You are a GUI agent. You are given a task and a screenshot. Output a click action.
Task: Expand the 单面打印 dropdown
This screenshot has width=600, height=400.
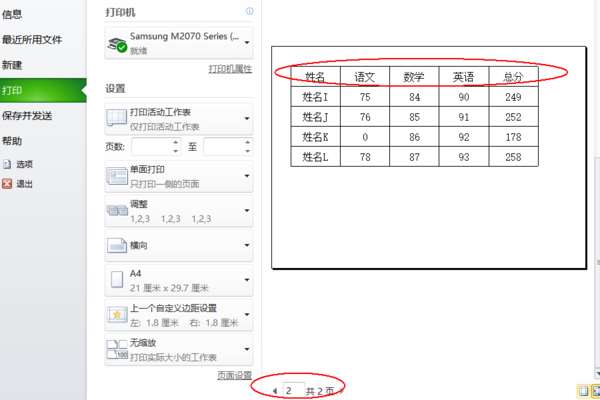click(247, 176)
